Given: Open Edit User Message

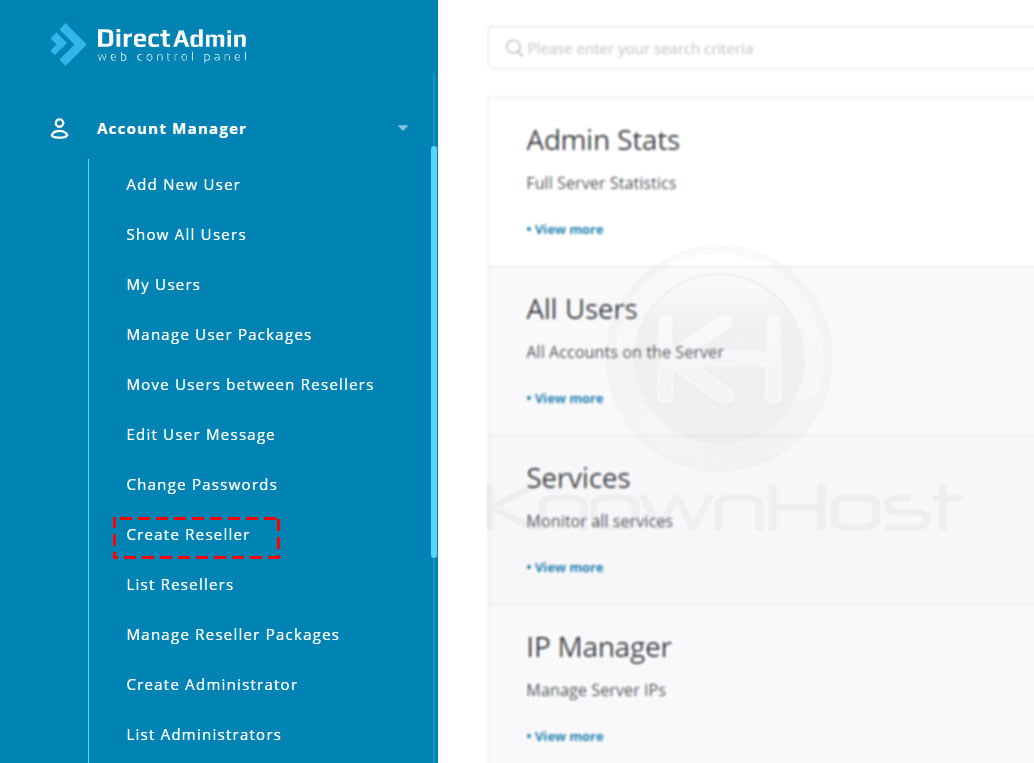Looking at the screenshot, I should click(x=200, y=434).
